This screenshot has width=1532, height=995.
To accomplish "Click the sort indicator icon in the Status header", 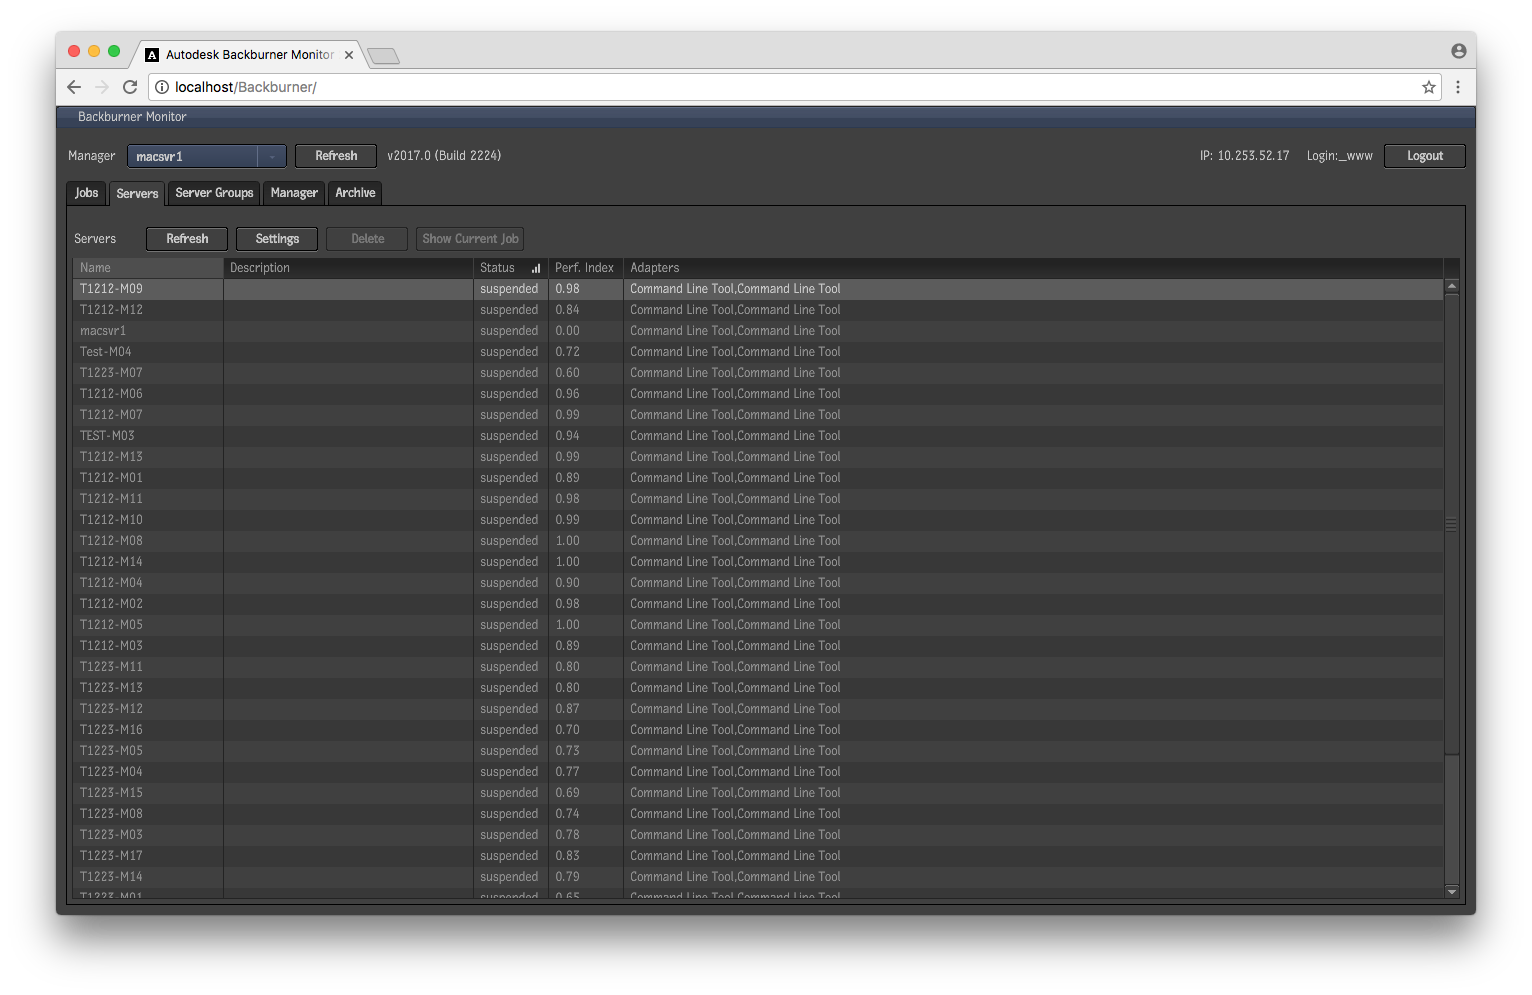I will click(536, 268).
